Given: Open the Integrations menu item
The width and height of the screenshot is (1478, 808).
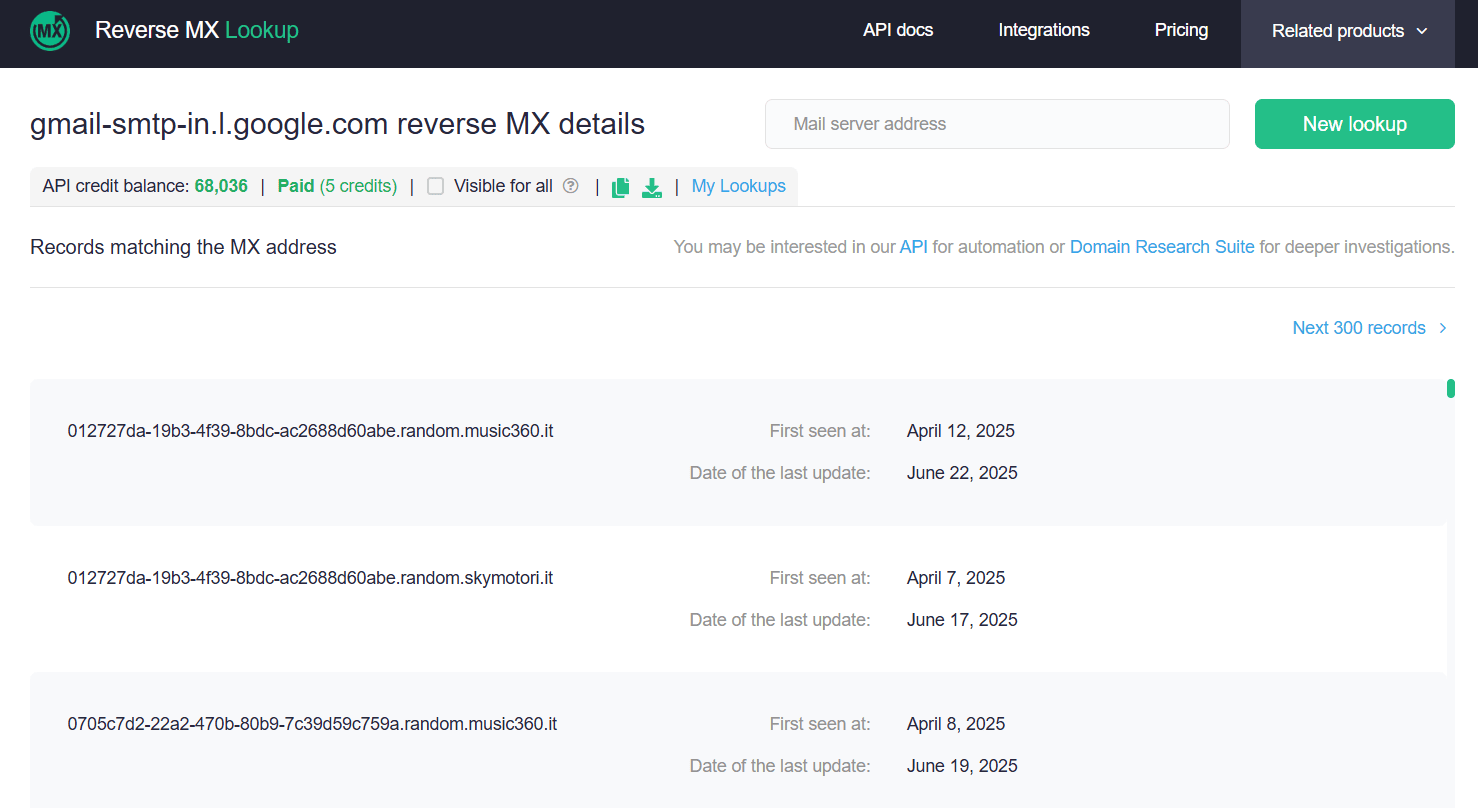Looking at the screenshot, I should (1044, 30).
